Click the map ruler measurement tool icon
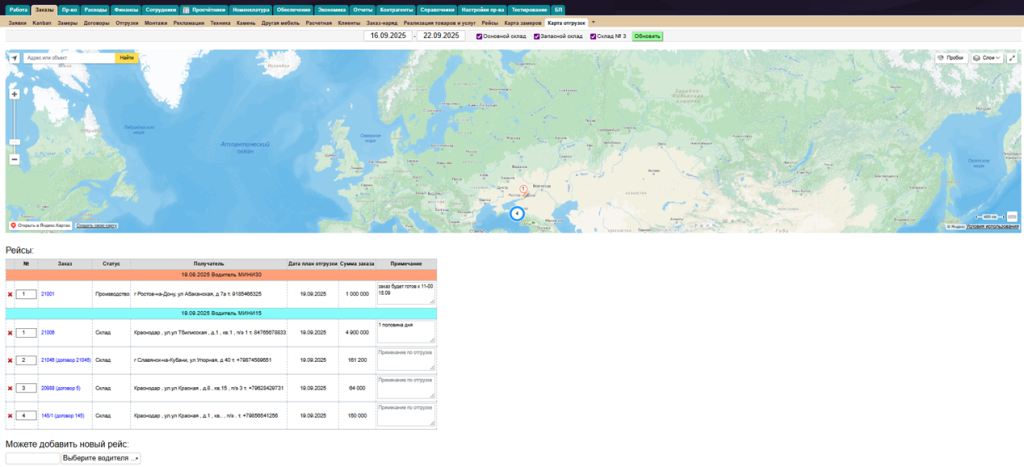Screen dimensions: 1024x467 [1012, 216]
